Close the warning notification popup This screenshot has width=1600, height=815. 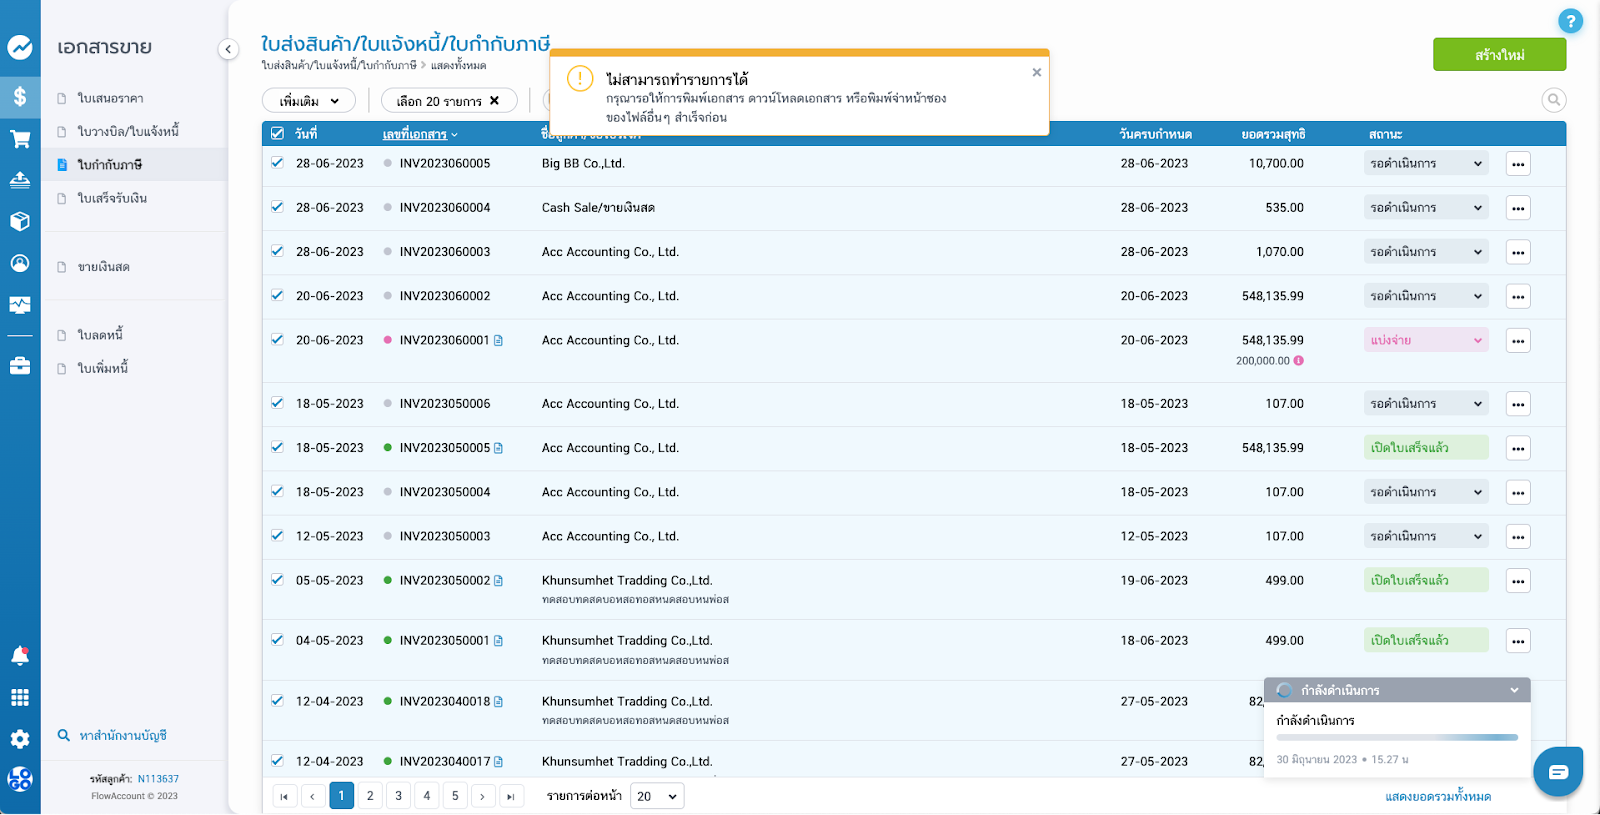point(1037,72)
